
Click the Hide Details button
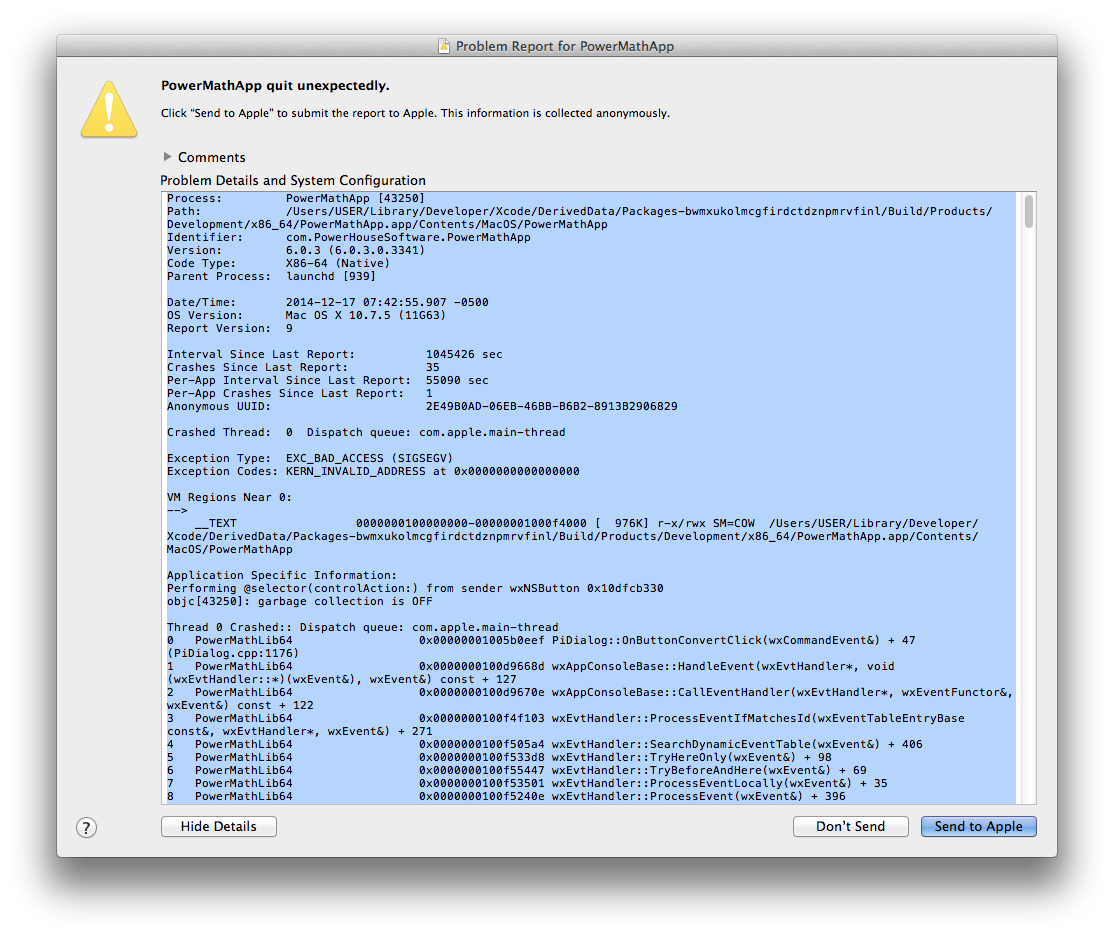pos(219,827)
